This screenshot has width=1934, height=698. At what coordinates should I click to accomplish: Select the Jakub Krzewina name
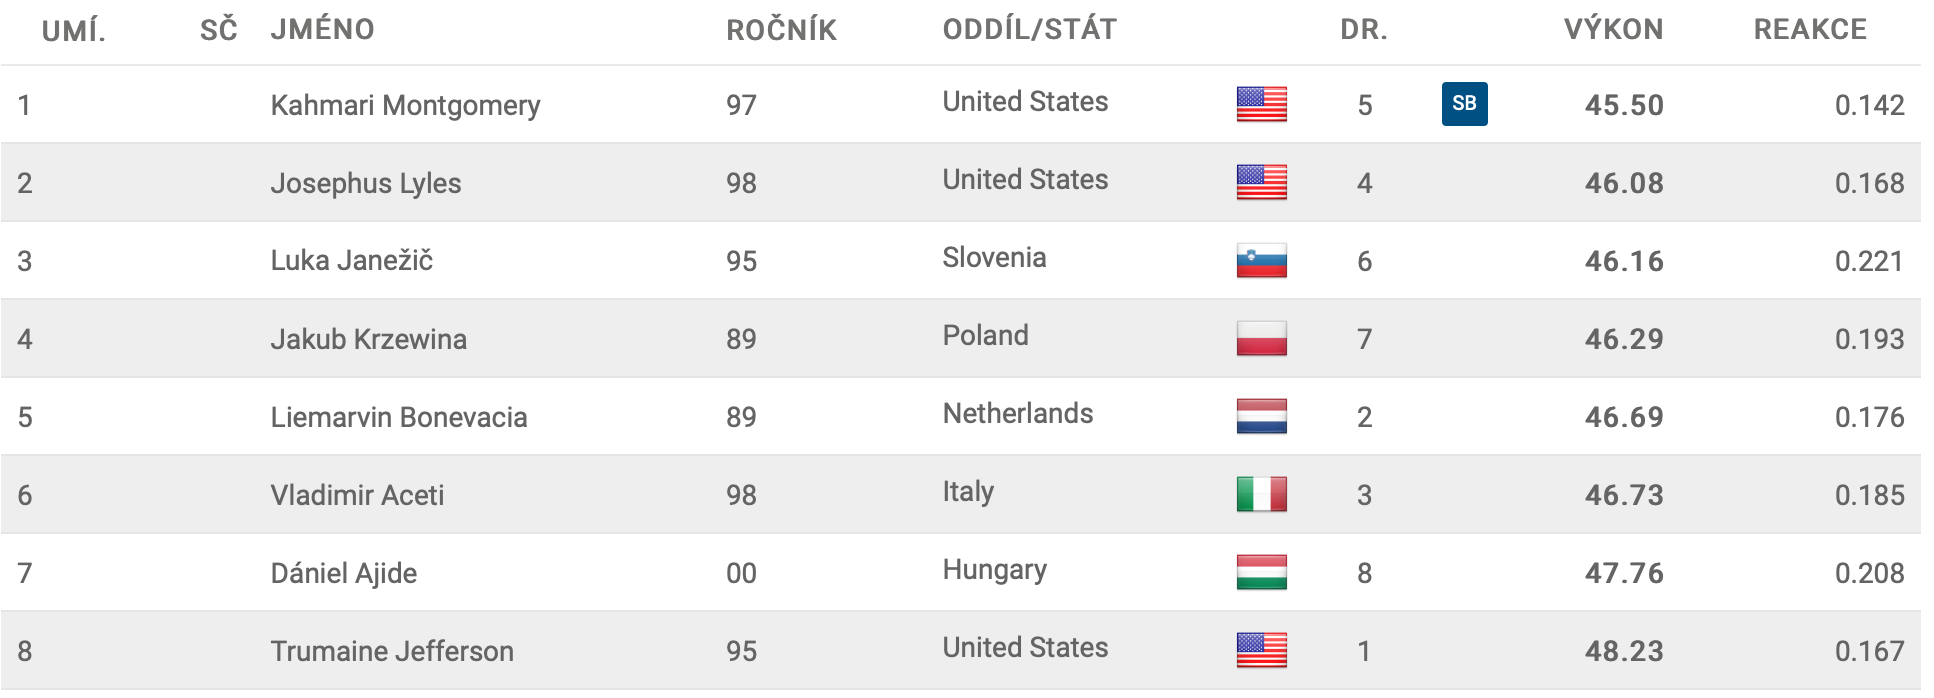[368, 339]
